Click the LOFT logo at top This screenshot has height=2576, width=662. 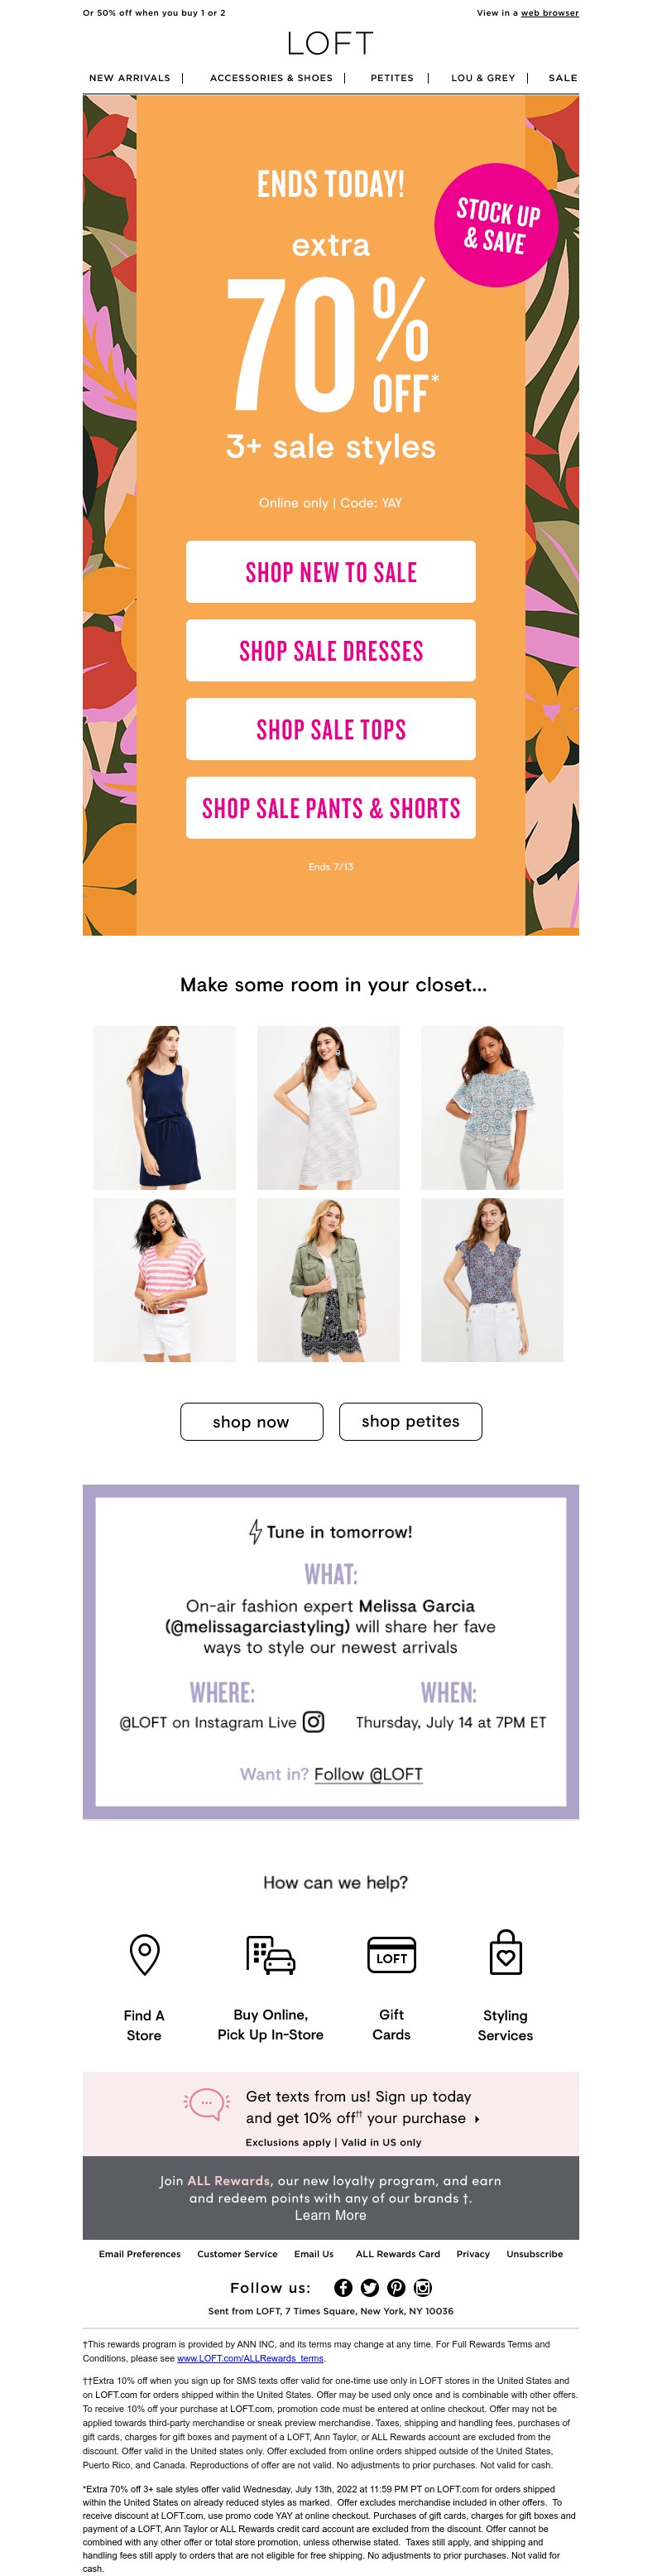[x=331, y=43]
